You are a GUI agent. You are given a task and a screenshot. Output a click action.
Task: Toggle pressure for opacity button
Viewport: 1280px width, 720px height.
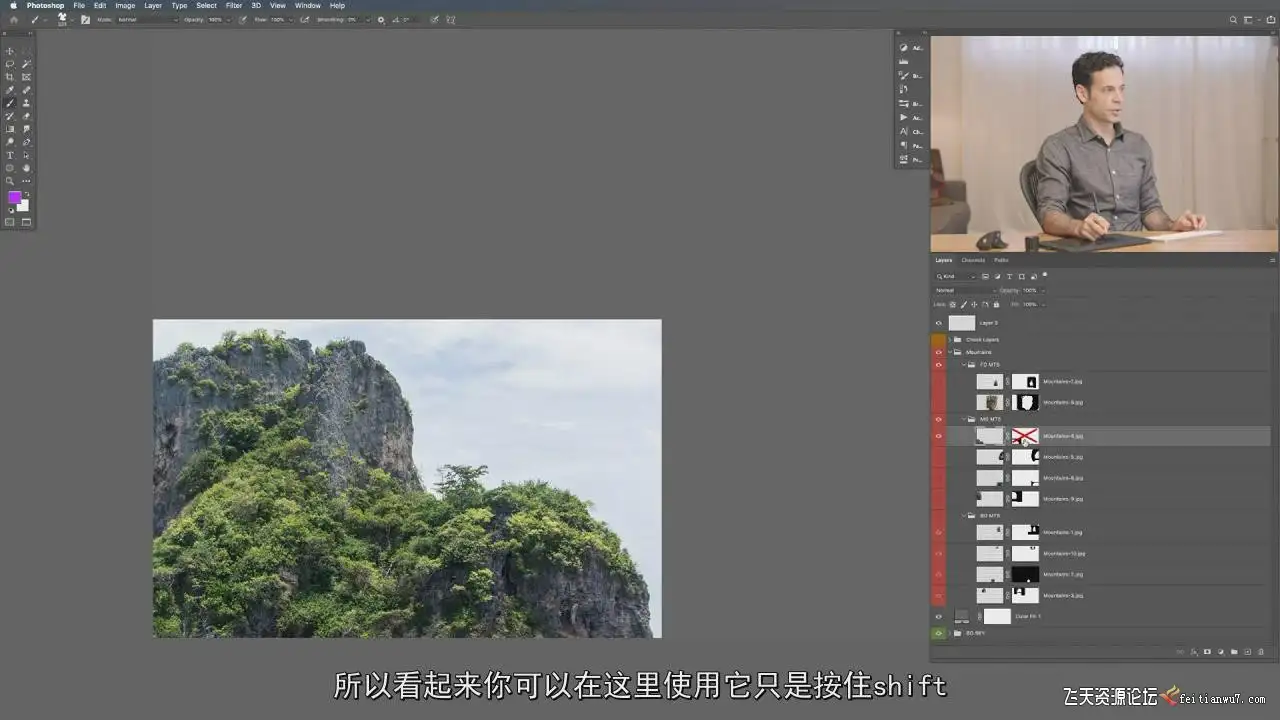242,19
